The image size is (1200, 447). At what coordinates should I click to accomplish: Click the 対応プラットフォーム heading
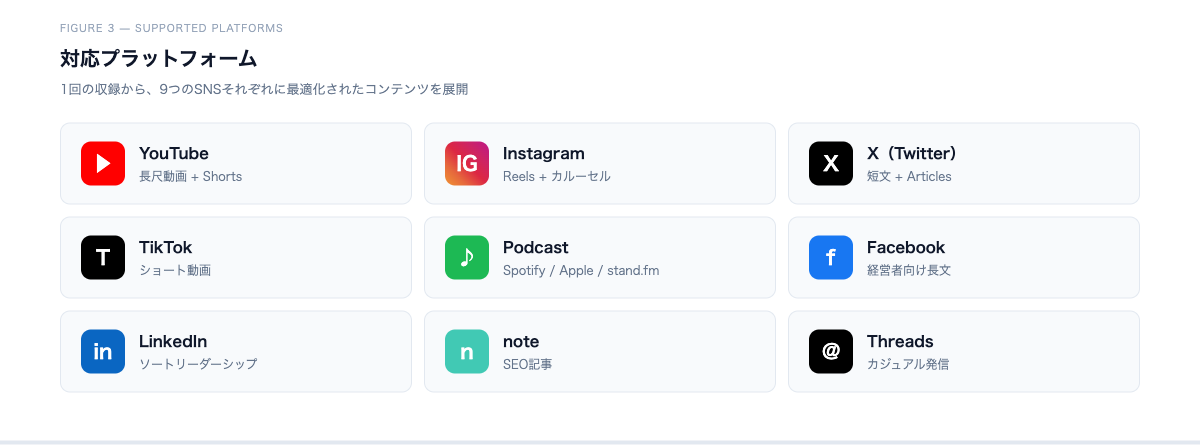click(x=159, y=58)
